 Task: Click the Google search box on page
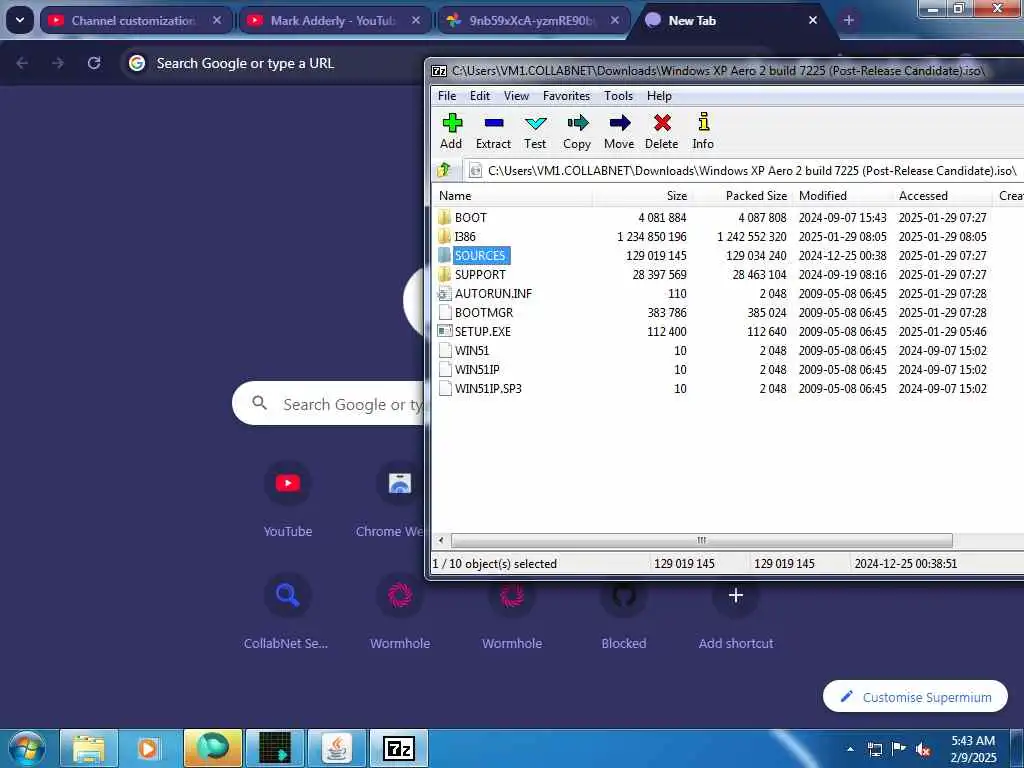point(330,404)
